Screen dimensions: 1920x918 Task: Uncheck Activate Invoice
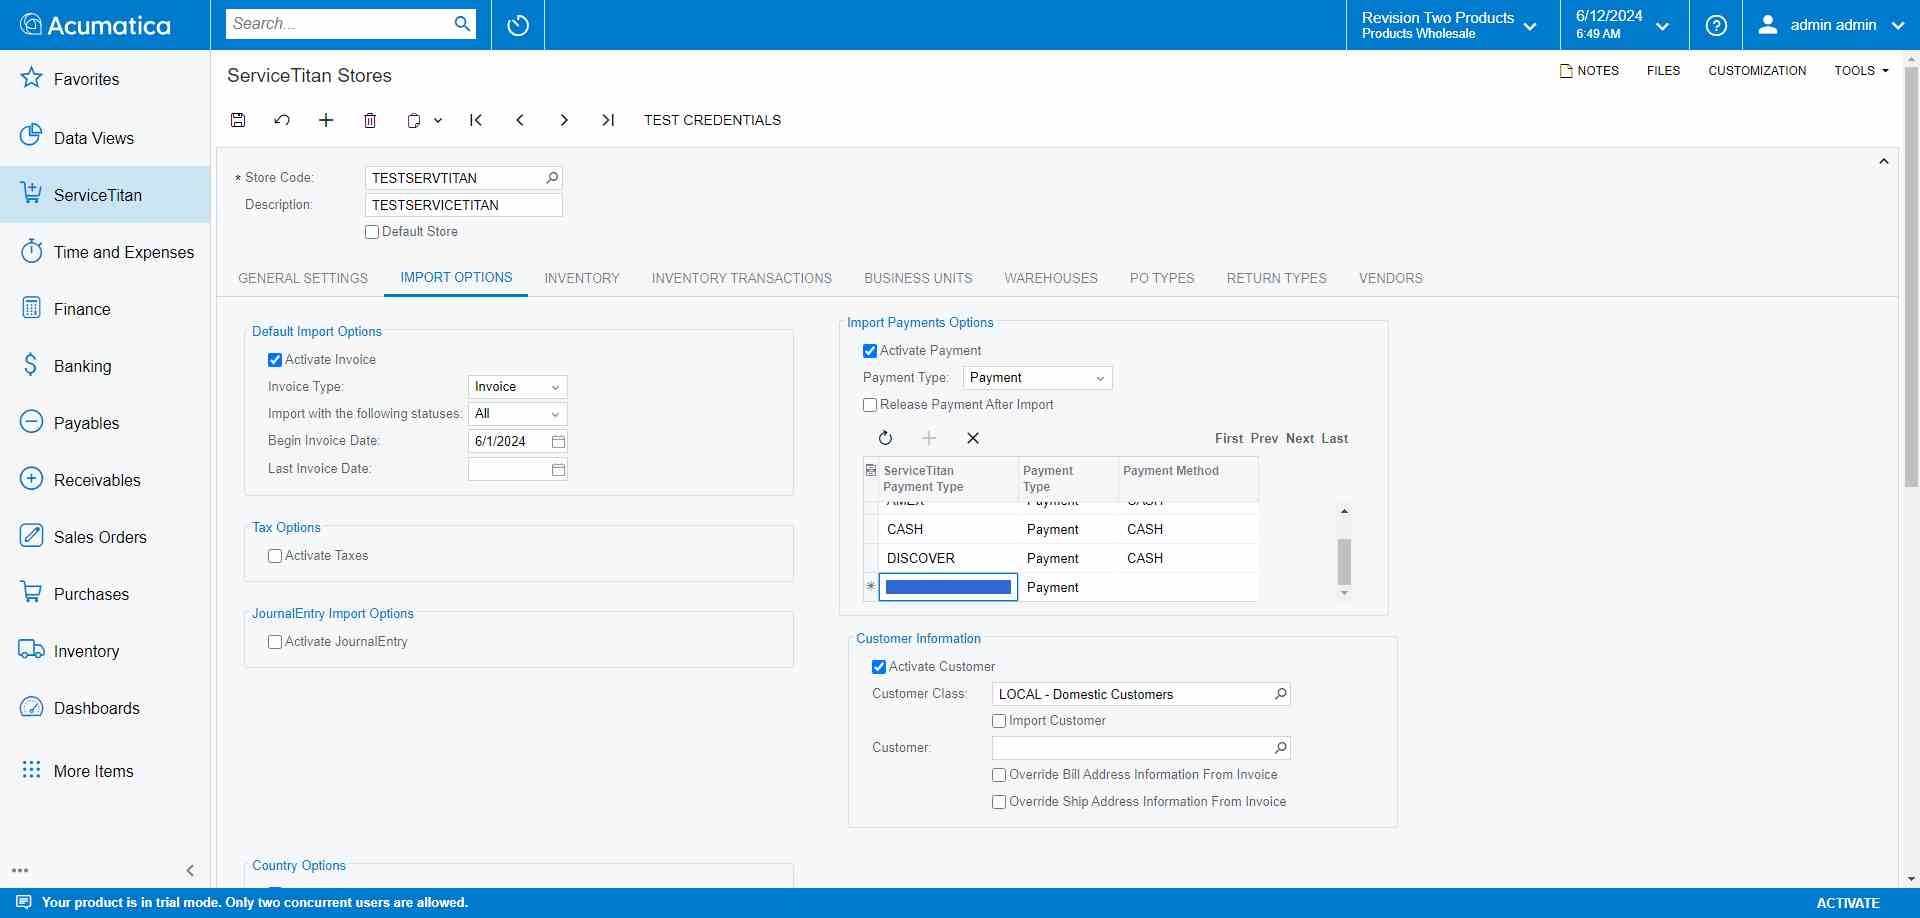click(275, 360)
